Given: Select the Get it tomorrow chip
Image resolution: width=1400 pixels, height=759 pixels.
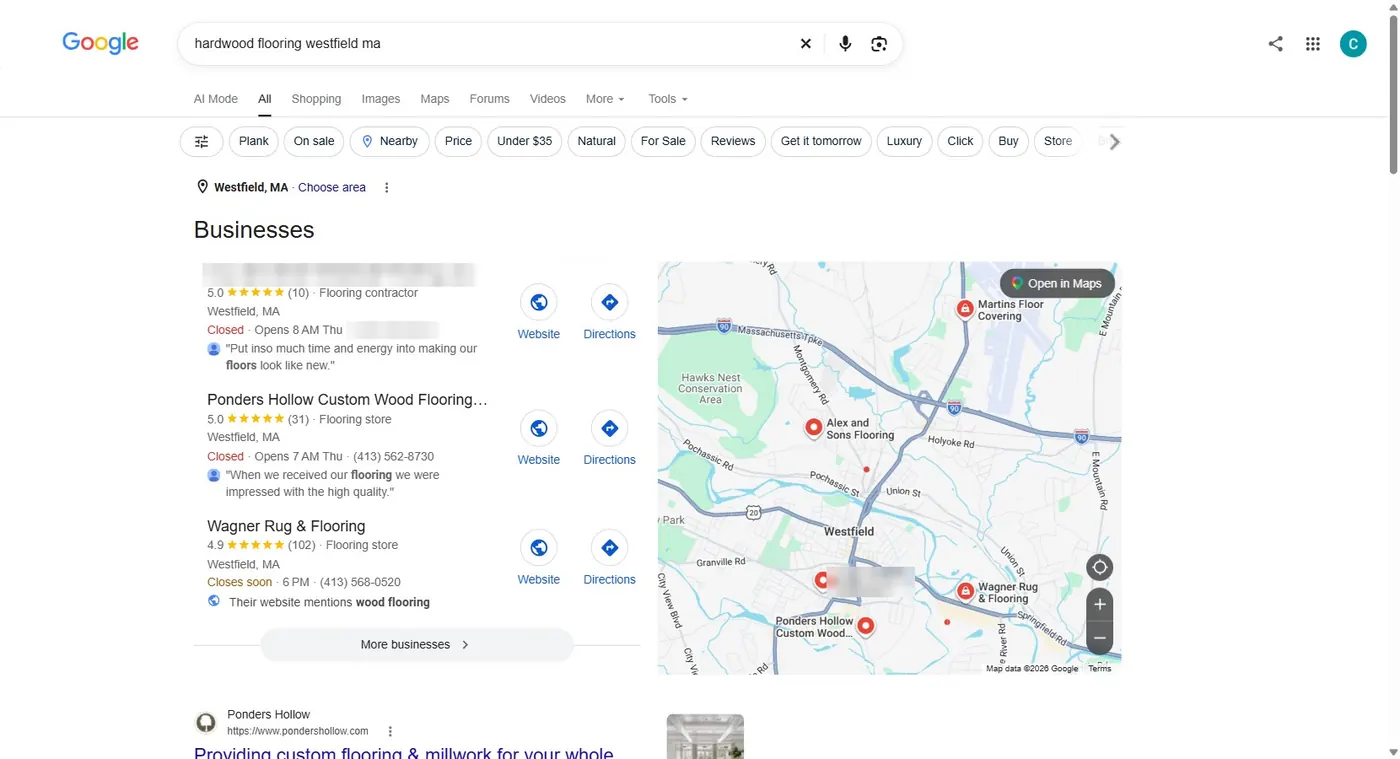Looking at the screenshot, I should pos(821,141).
